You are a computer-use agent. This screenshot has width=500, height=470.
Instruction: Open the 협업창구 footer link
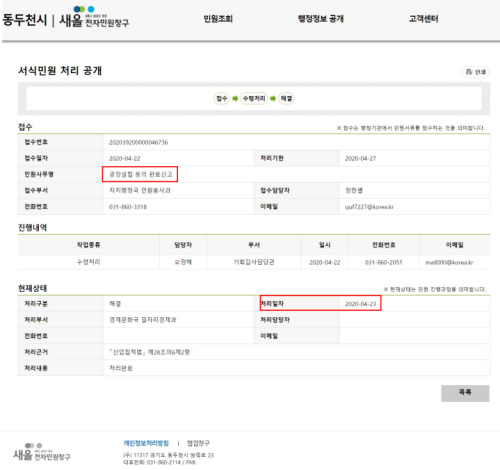198,443
